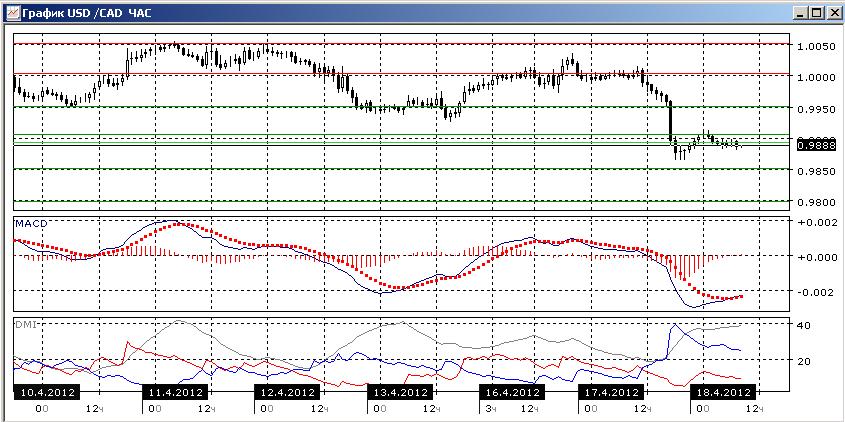The image size is (845, 422).
Task: Click the chart icon in title bar
Action: (x=12, y=13)
